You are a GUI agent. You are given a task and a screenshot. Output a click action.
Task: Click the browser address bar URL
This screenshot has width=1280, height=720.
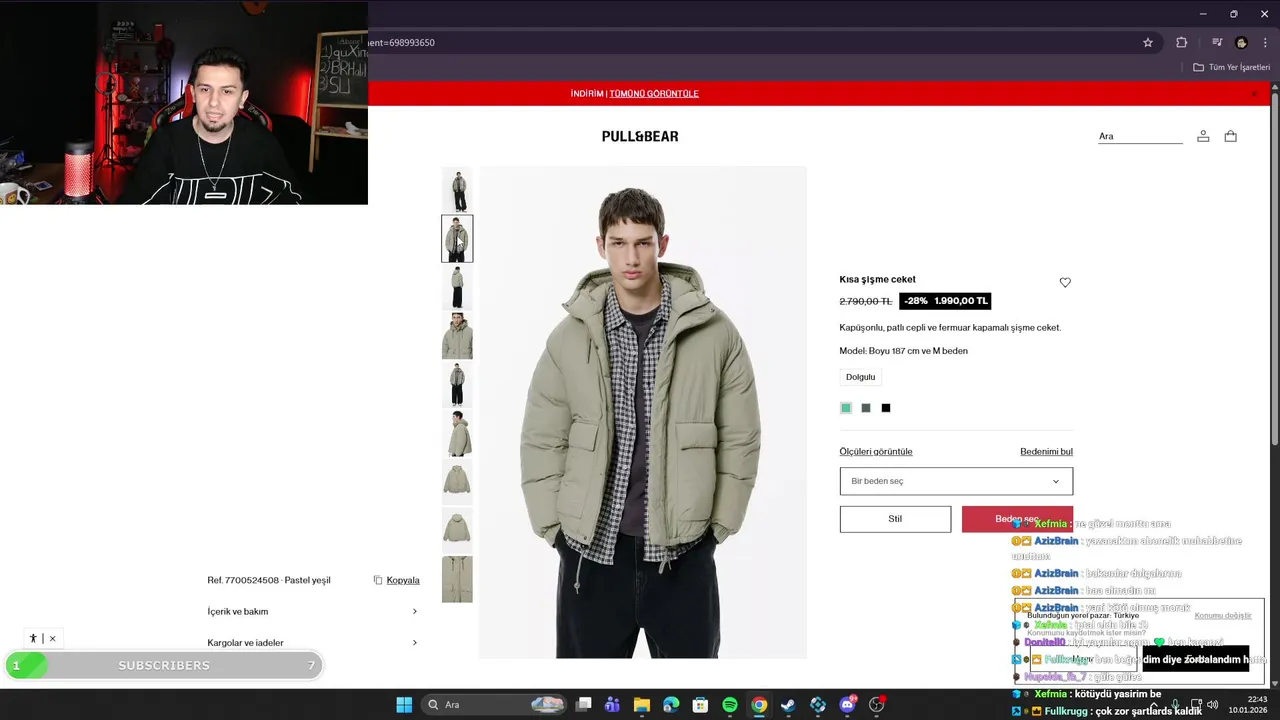(x=401, y=43)
